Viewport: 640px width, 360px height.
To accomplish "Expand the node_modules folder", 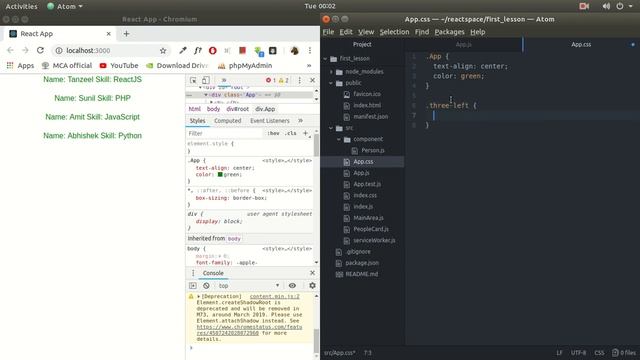I will coord(331,72).
